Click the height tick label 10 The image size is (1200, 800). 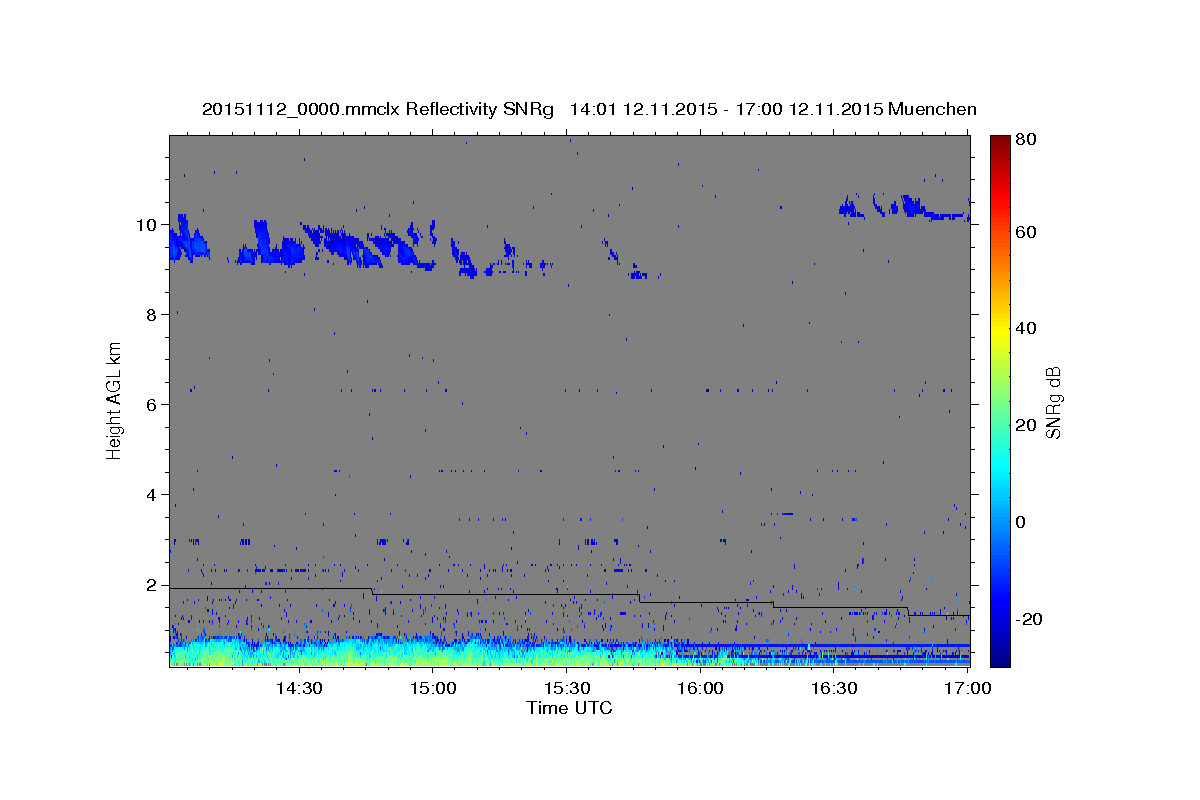pos(146,225)
